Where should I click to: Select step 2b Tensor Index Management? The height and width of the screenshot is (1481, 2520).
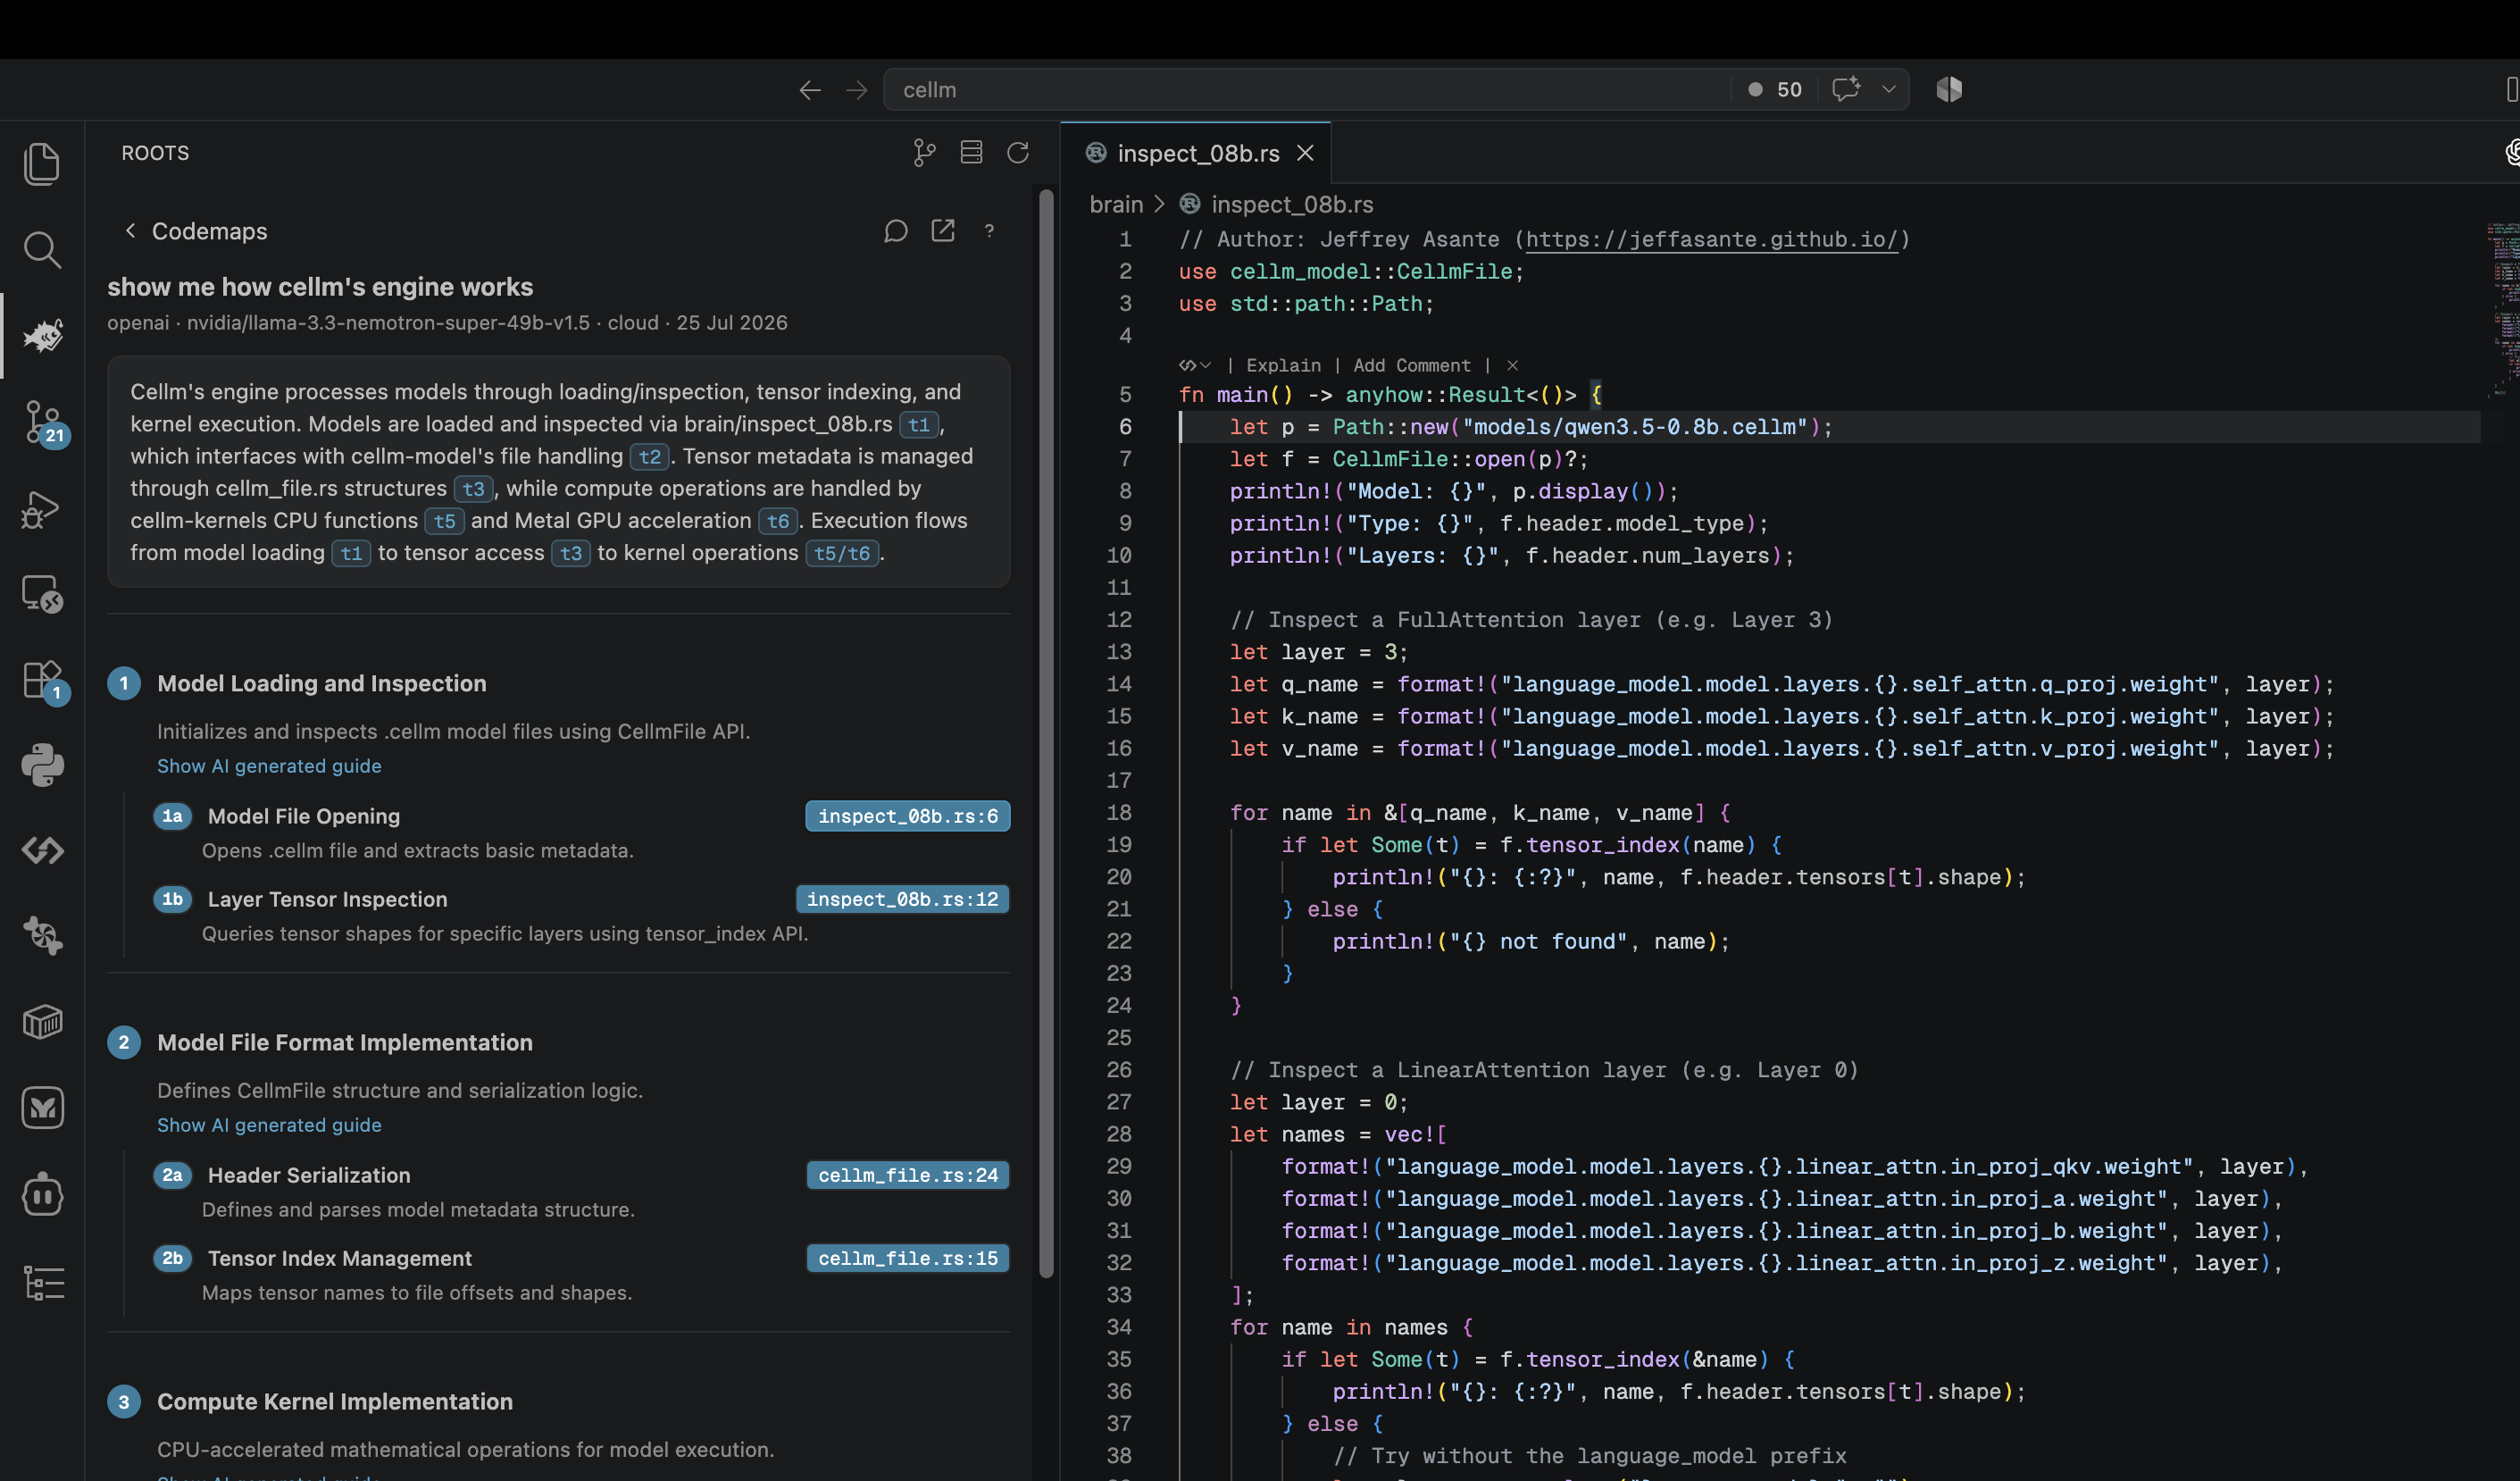click(339, 1257)
